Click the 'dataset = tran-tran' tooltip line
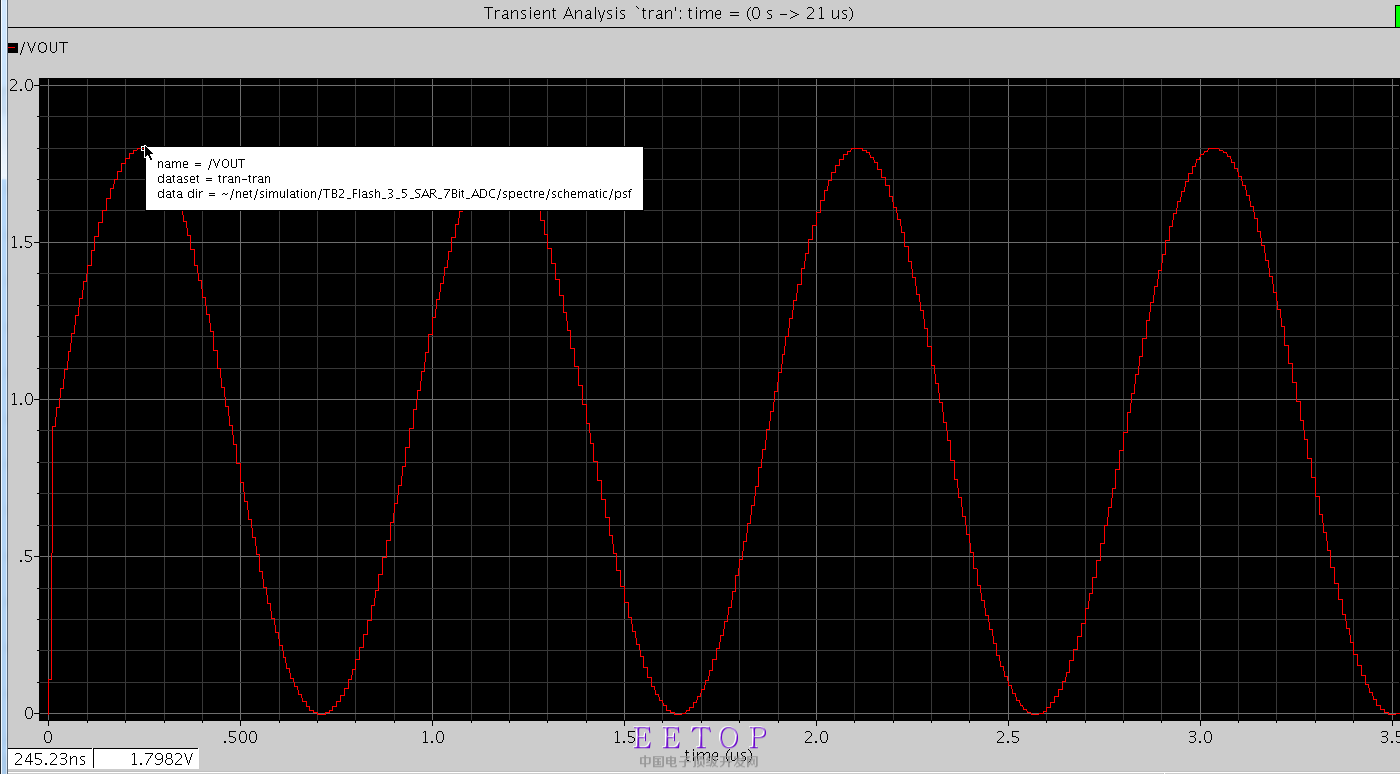1400x774 pixels. tap(214, 179)
